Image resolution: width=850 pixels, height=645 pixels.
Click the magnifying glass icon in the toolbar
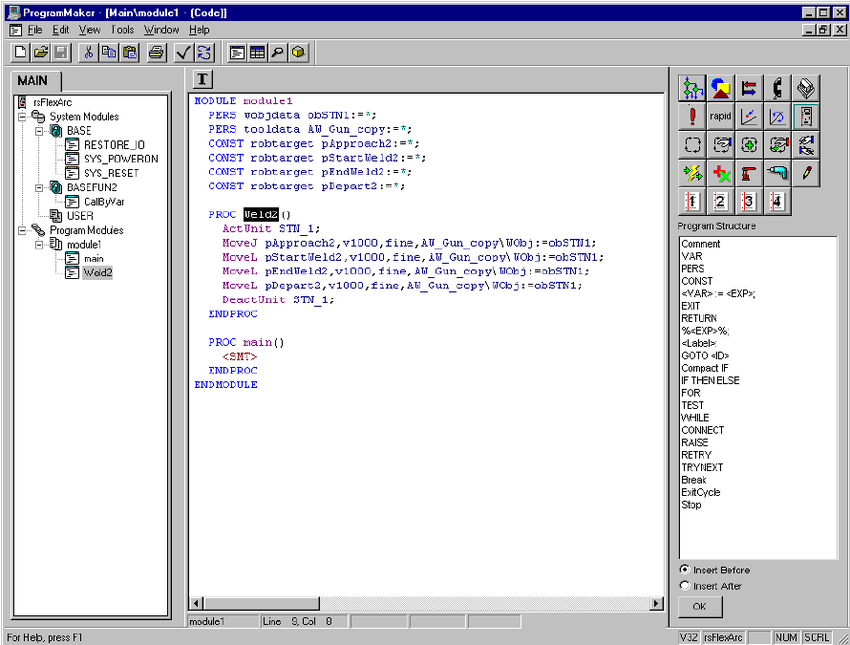277,53
